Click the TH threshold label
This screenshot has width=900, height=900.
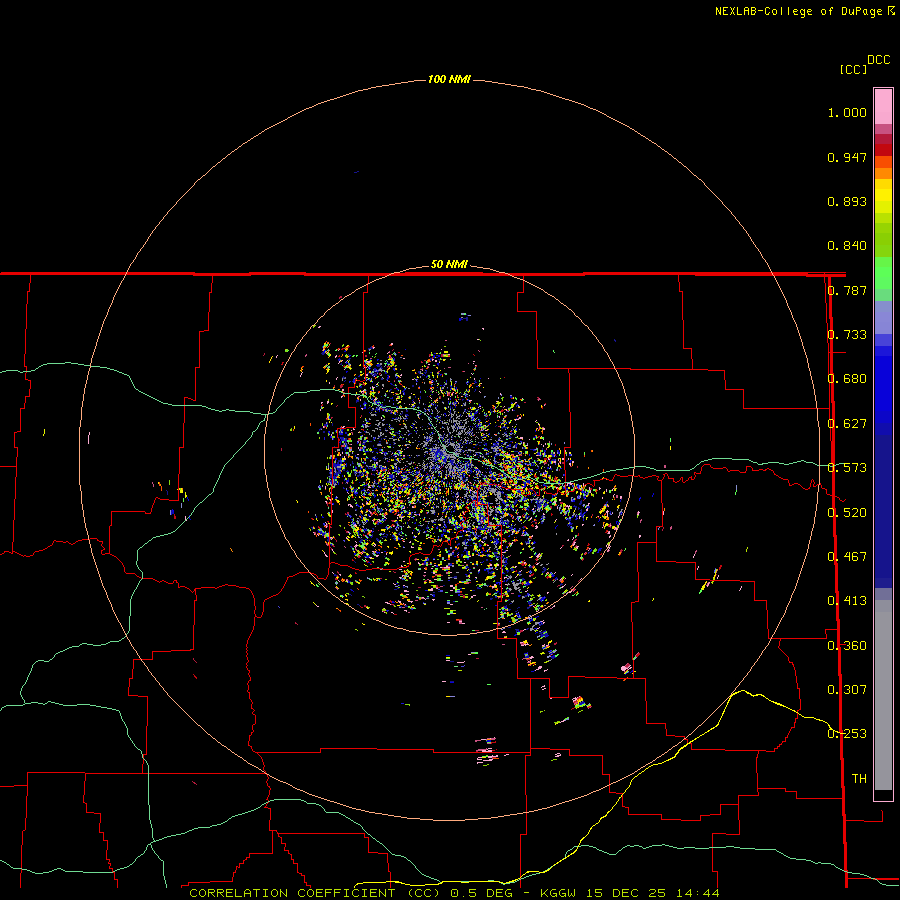(x=859, y=779)
